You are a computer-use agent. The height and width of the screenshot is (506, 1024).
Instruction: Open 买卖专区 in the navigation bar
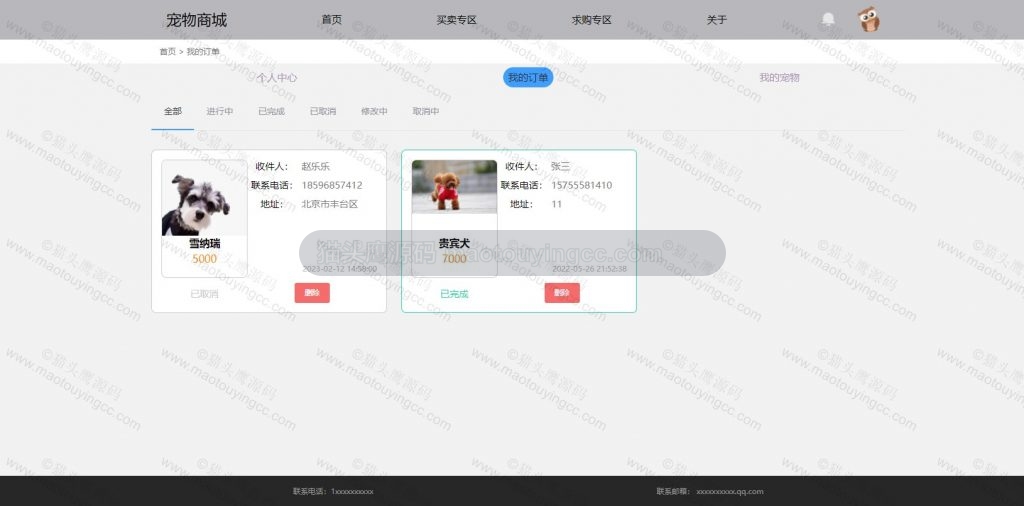(x=456, y=20)
